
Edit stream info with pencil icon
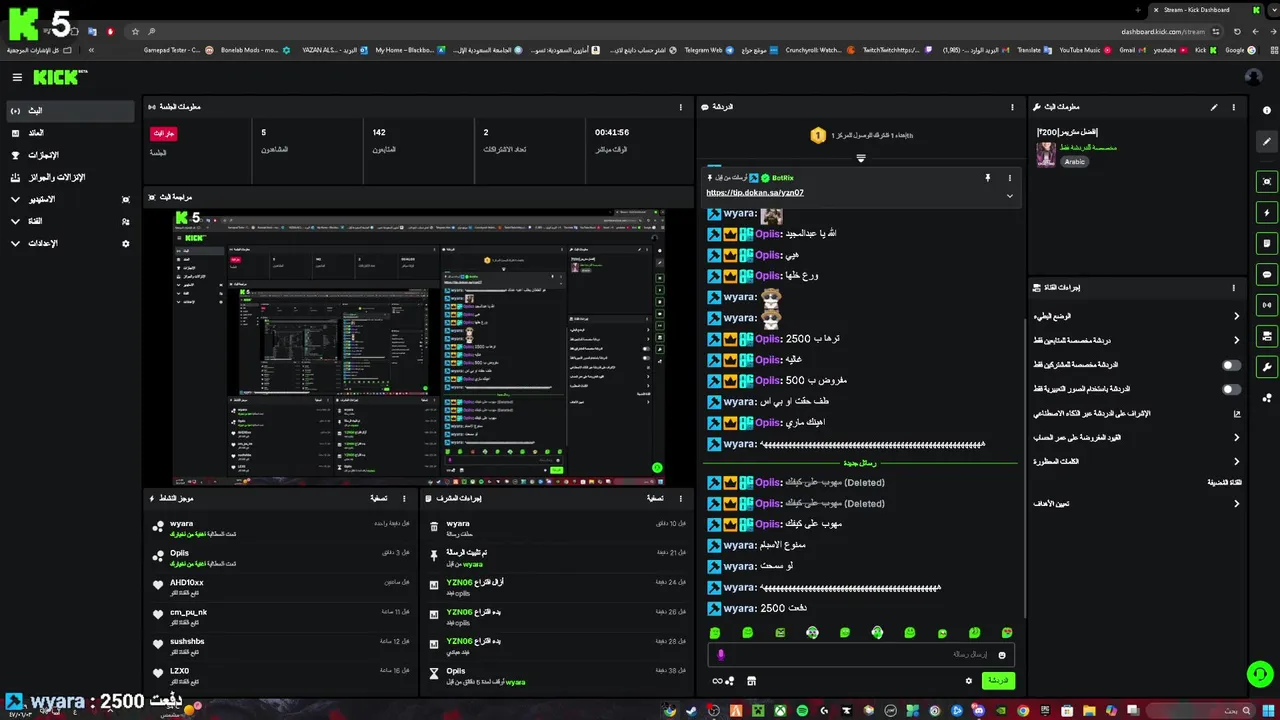[1214, 107]
